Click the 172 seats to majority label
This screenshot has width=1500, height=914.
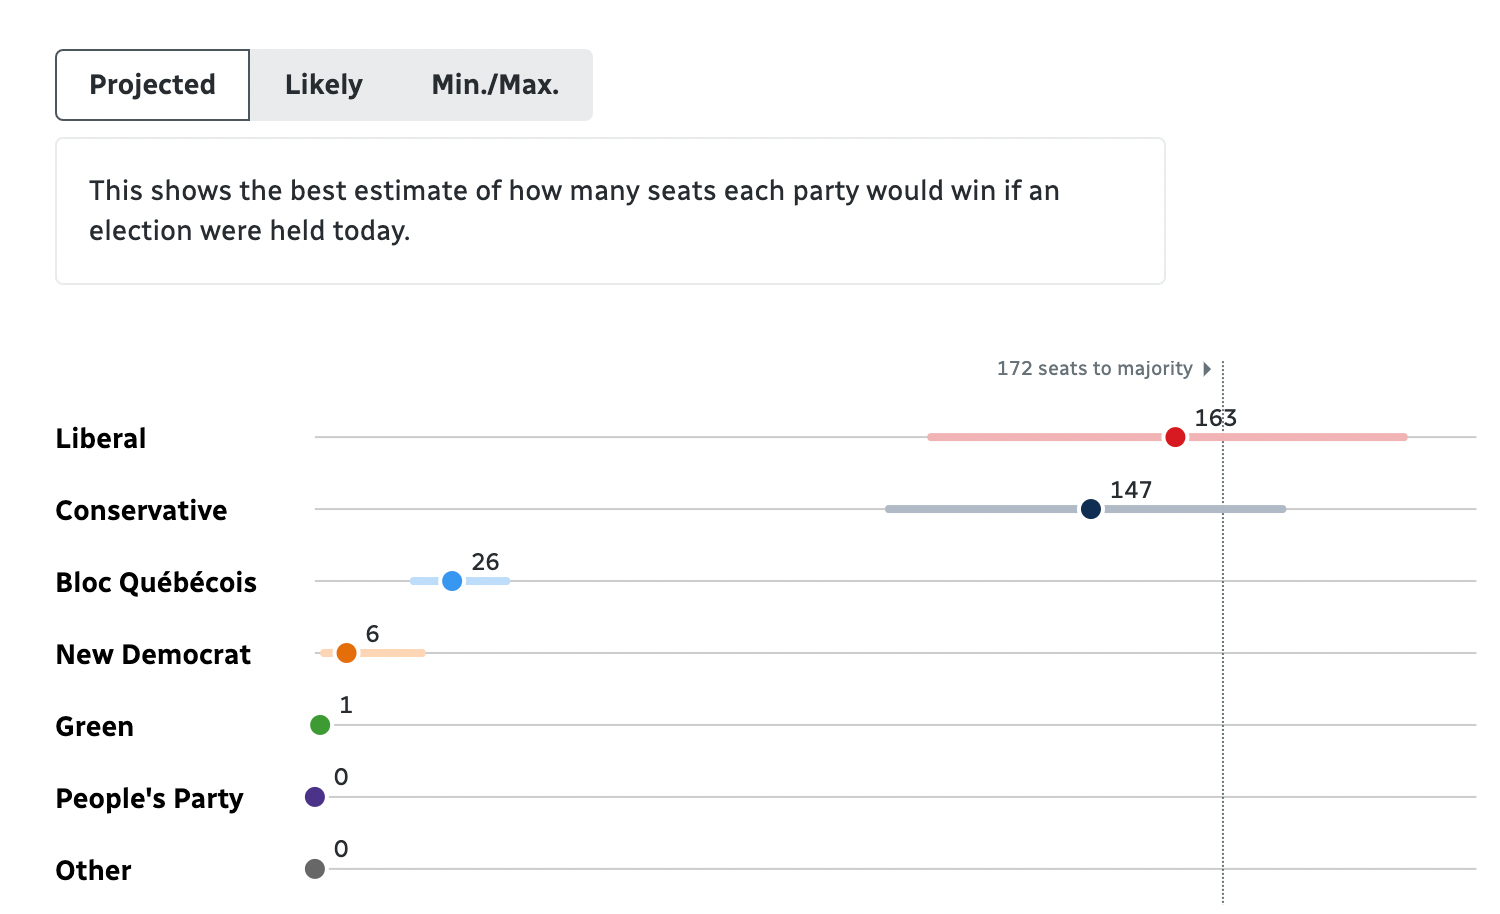pyautogui.click(x=1094, y=369)
